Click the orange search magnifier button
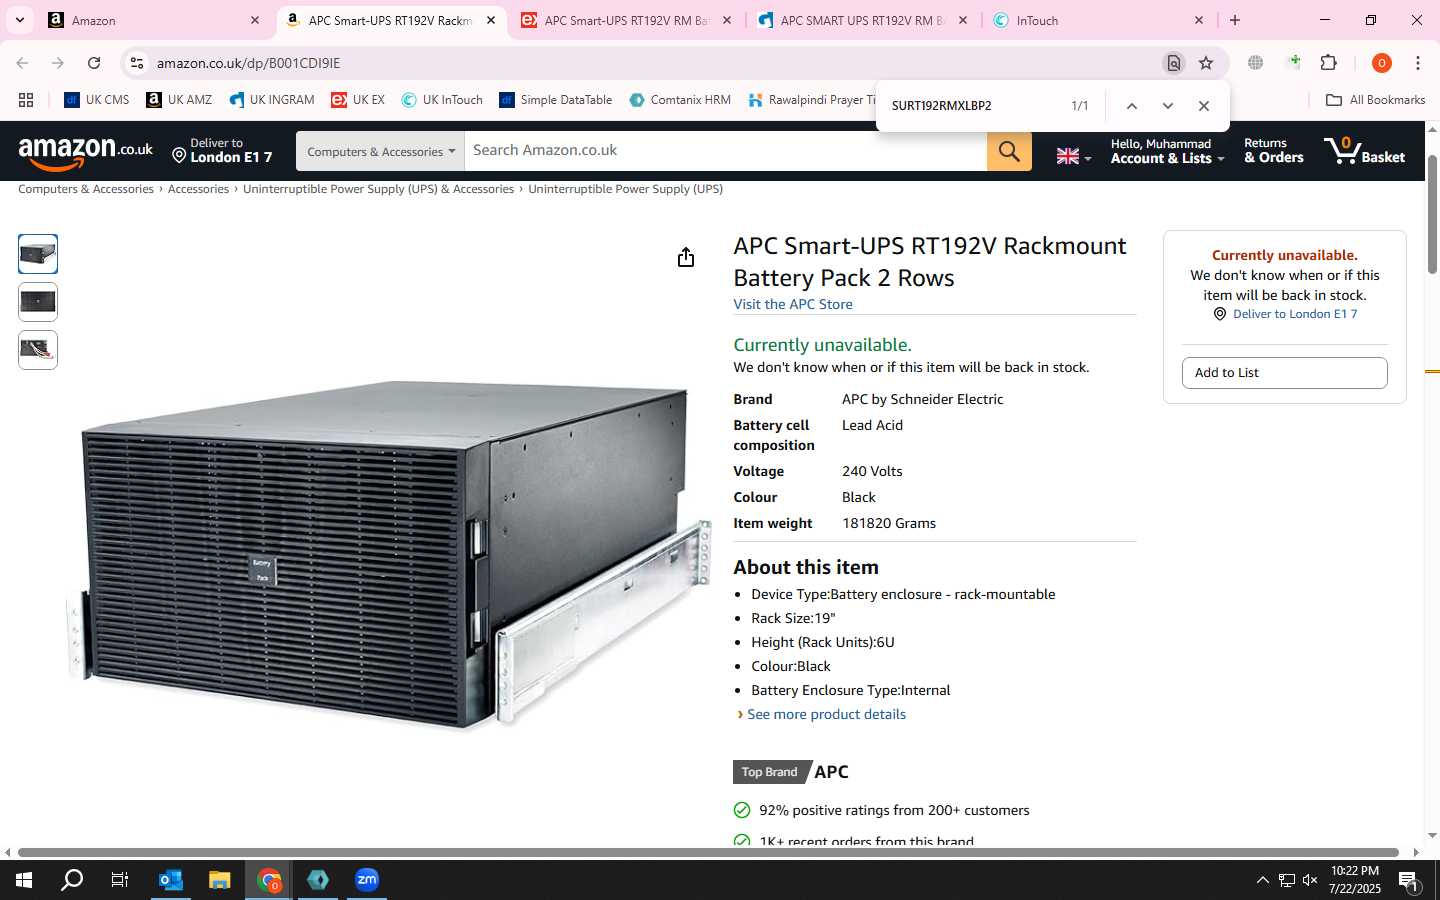1440x900 pixels. pos(1009,151)
